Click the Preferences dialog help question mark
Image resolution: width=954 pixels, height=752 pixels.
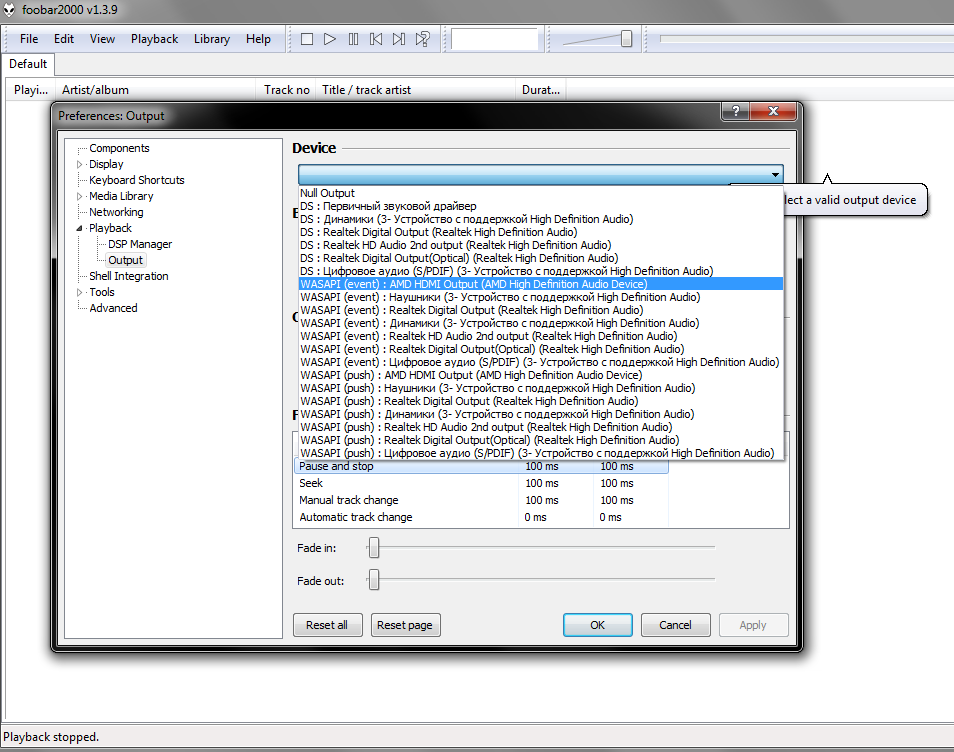point(736,111)
